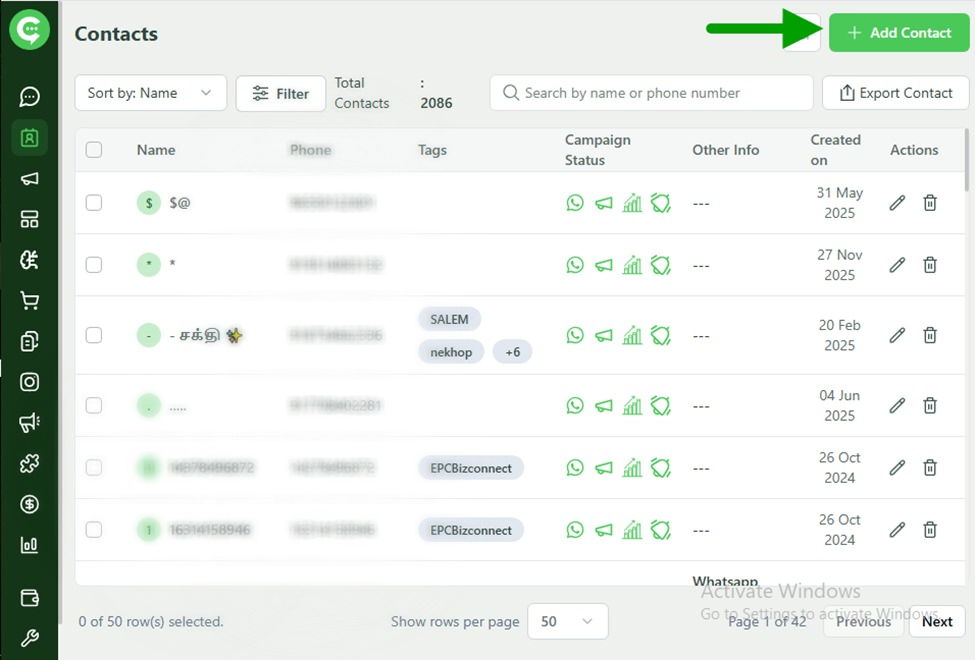Tick the checkbox for contact $@
This screenshot has height=660, width=975.
pos(93,202)
